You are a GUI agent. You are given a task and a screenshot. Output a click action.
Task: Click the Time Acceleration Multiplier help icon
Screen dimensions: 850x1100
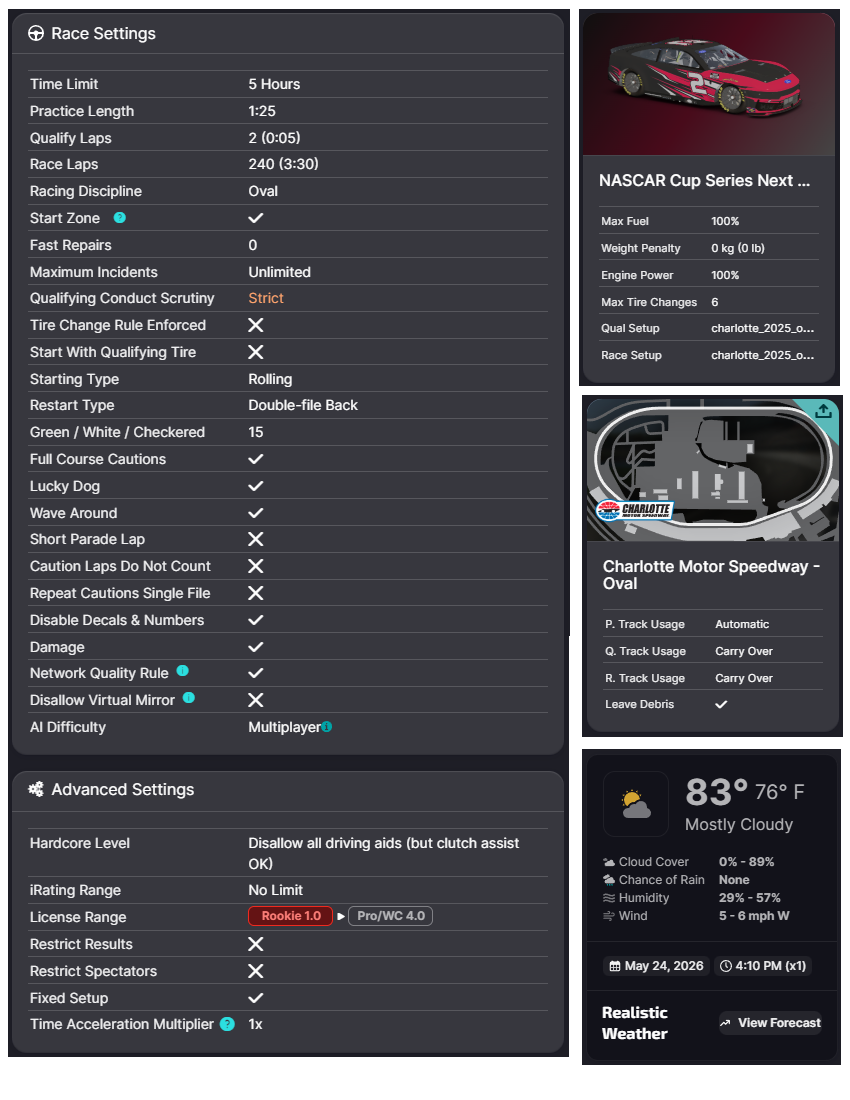tap(227, 1024)
